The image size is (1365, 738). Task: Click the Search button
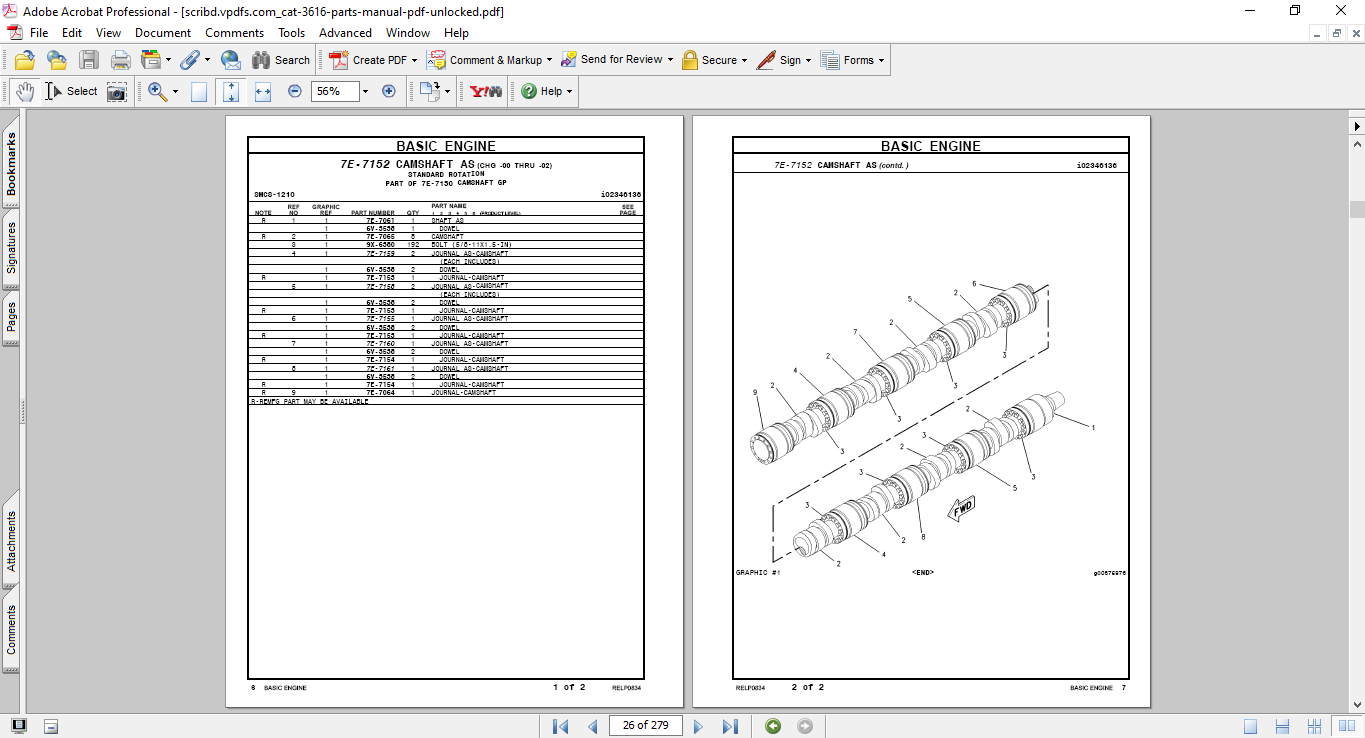coord(281,60)
